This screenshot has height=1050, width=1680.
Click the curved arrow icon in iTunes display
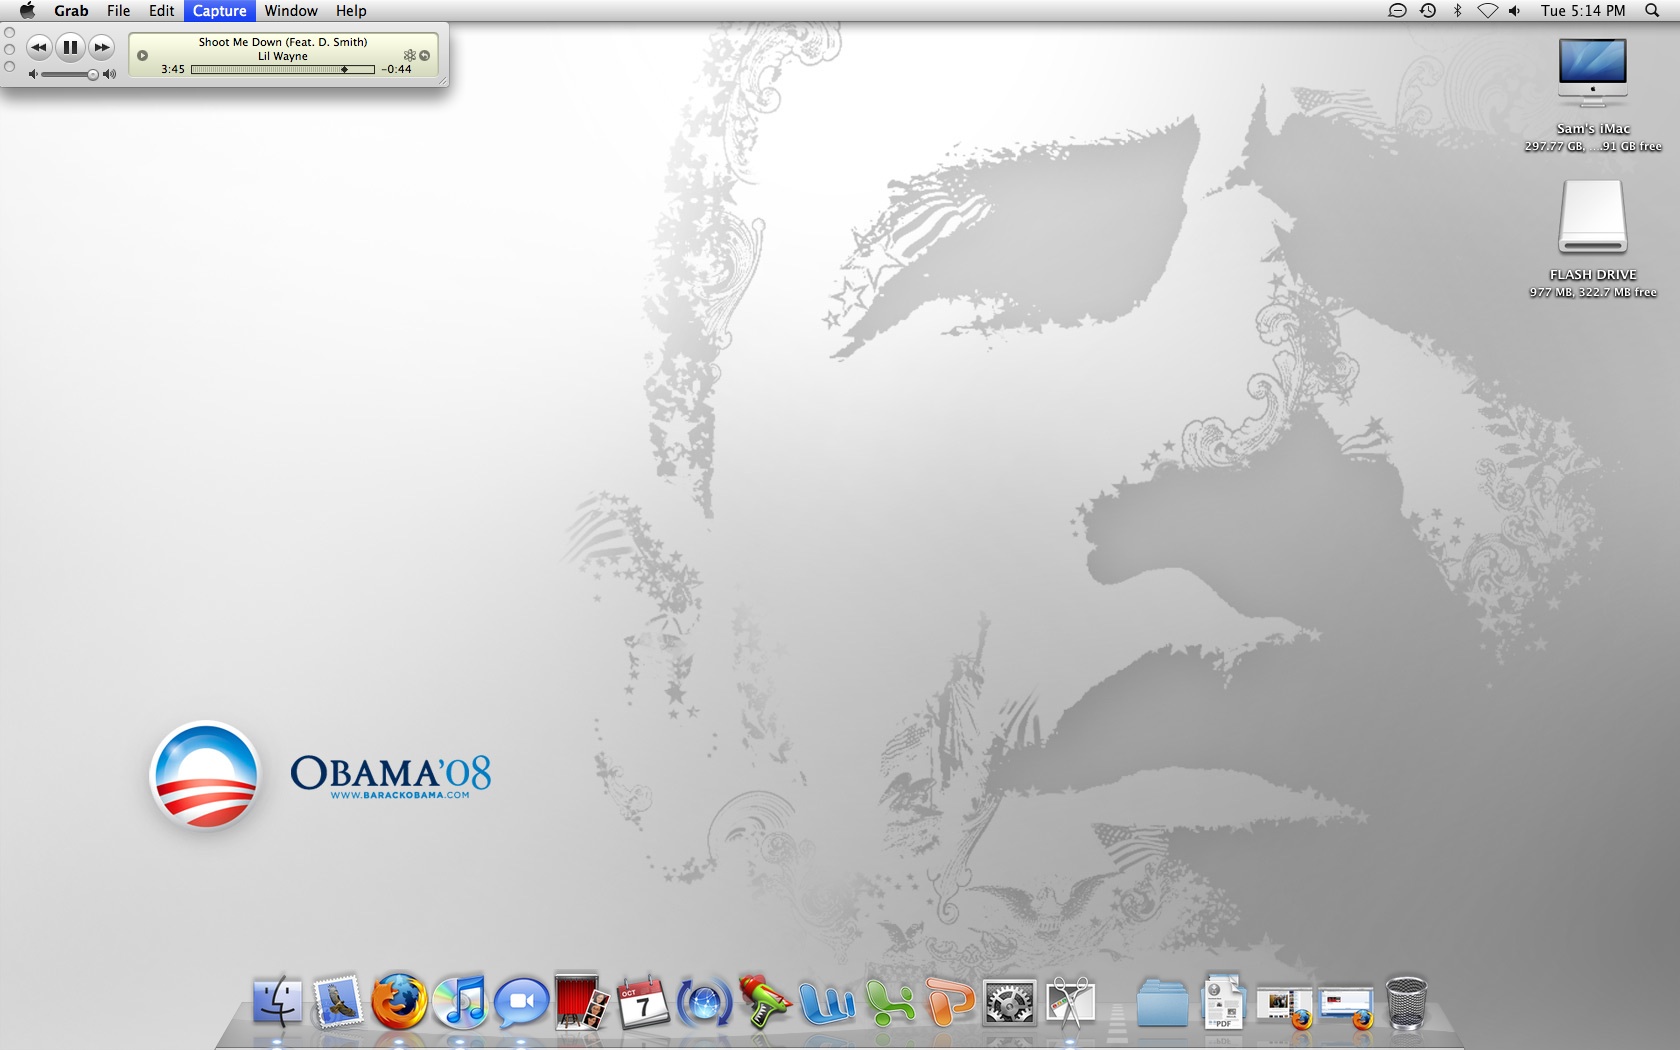pyautogui.click(x=425, y=56)
